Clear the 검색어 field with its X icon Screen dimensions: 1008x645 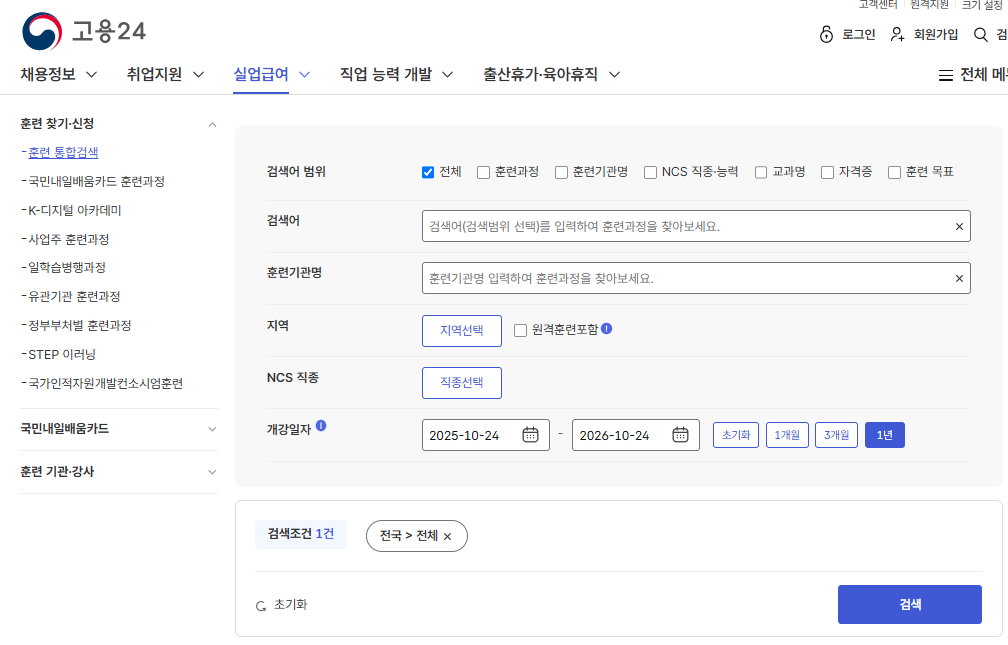point(957,225)
